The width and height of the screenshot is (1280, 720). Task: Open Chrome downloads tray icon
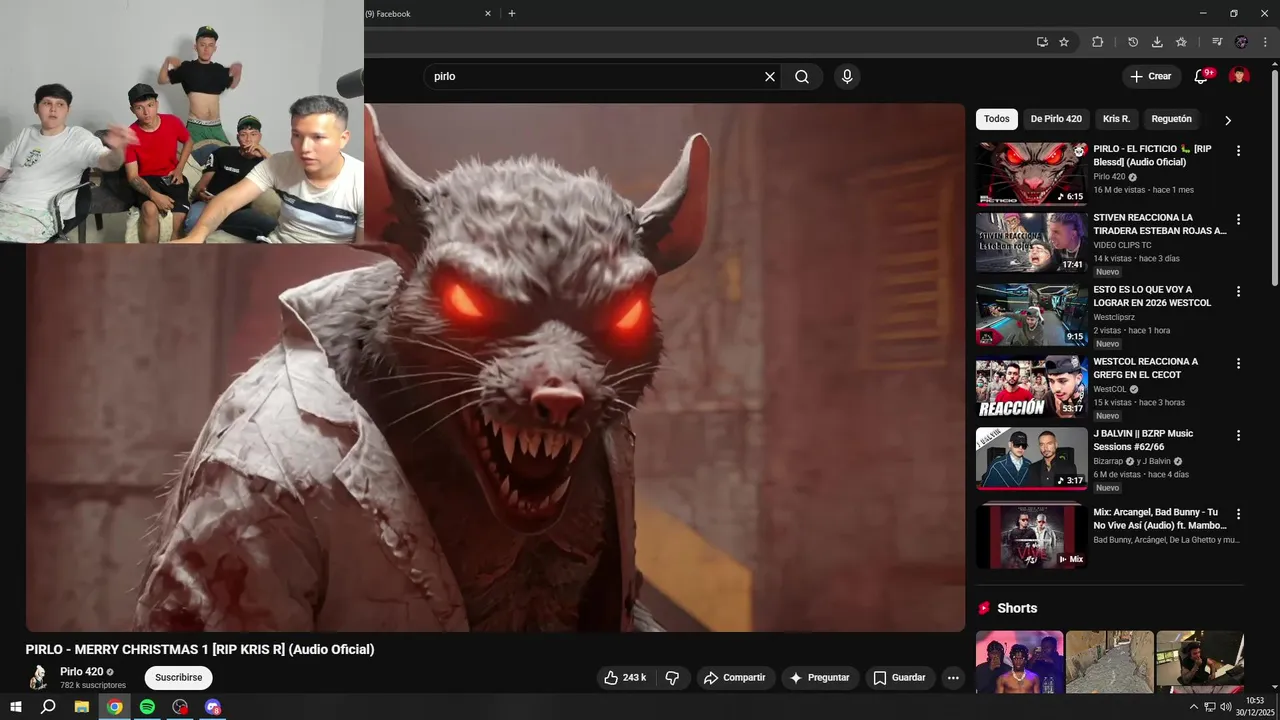[x=1157, y=42]
